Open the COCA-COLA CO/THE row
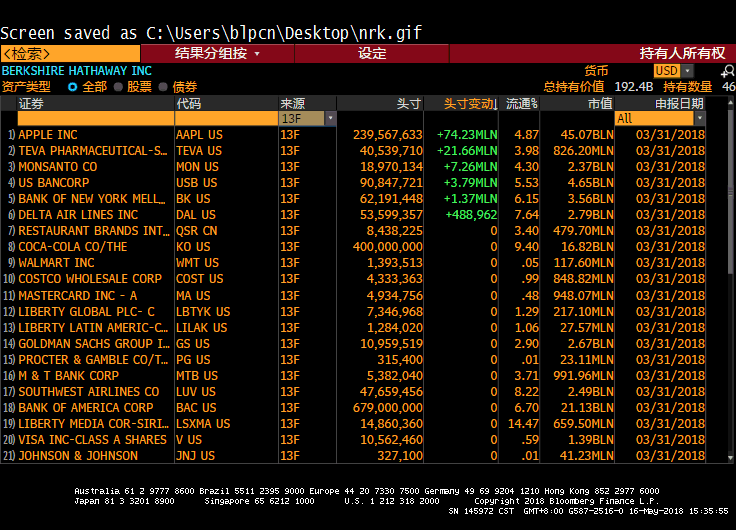The width and height of the screenshot is (736, 530). tap(353, 246)
